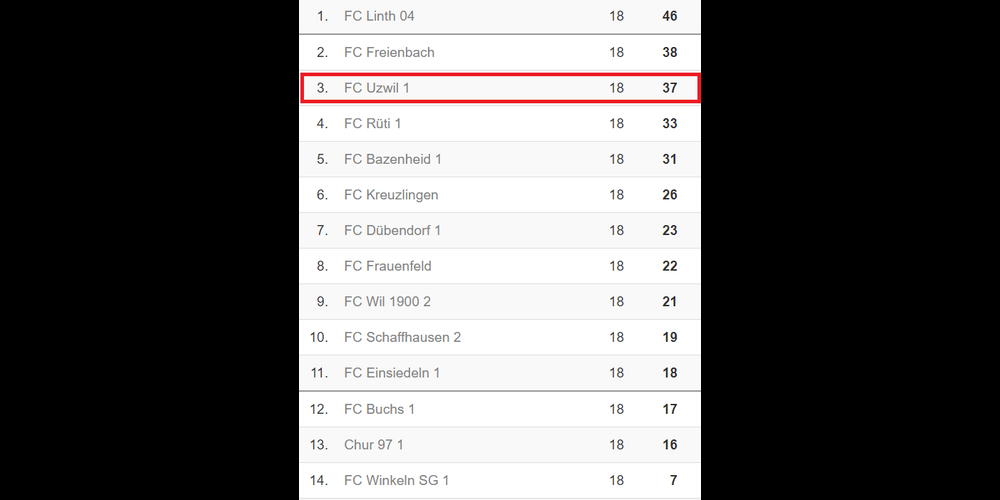1000x500 pixels.
Task: Click the games played count for Chur 97 1
Action: tap(616, 444)
